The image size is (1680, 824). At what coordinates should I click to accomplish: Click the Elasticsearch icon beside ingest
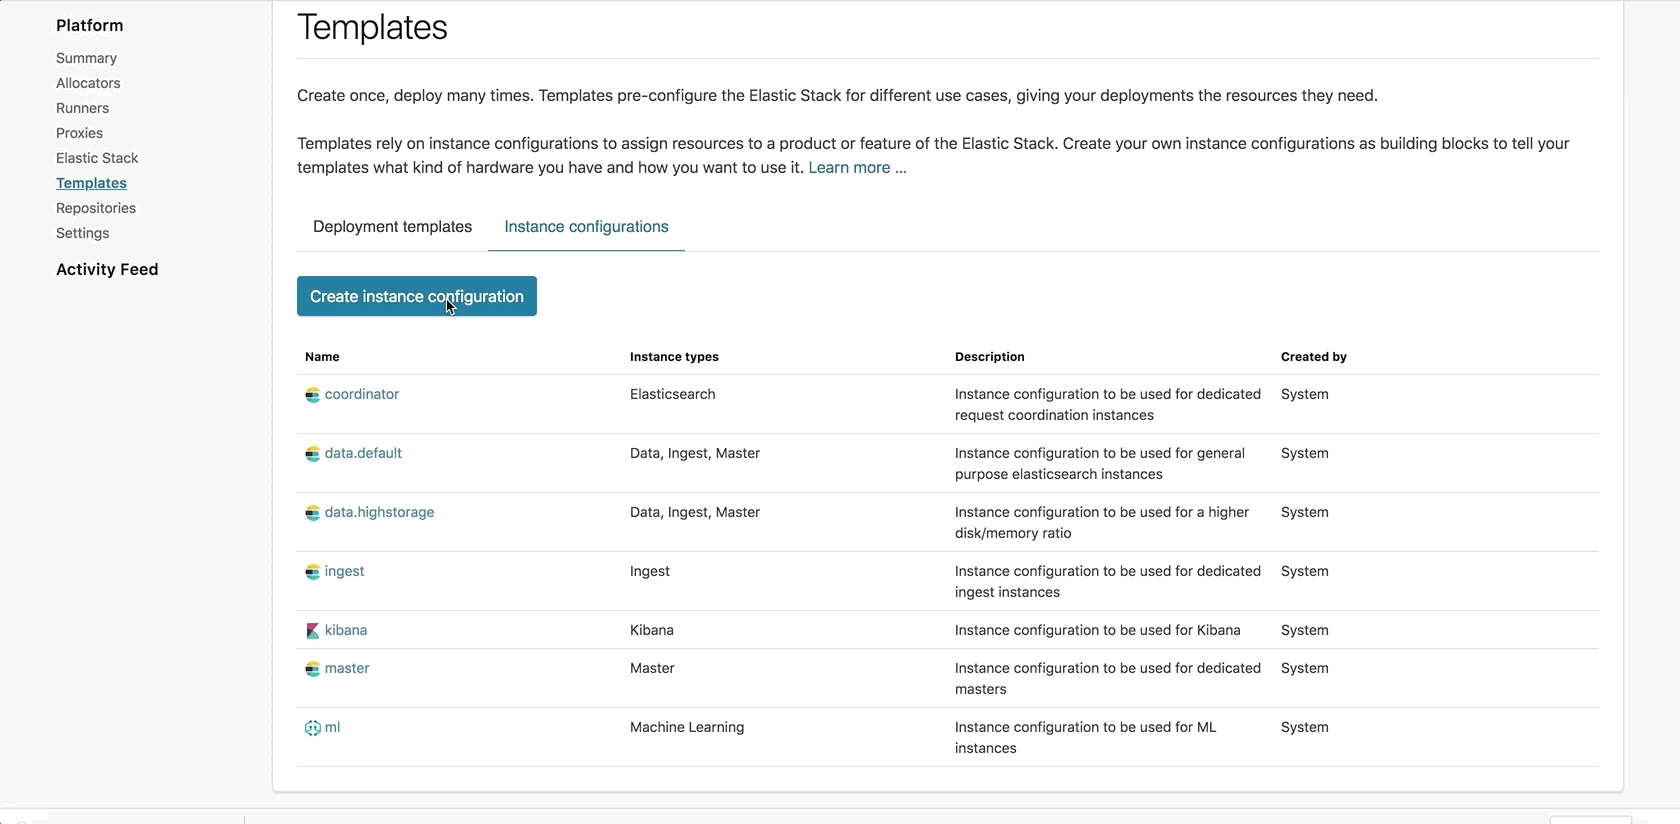[312, 572]
